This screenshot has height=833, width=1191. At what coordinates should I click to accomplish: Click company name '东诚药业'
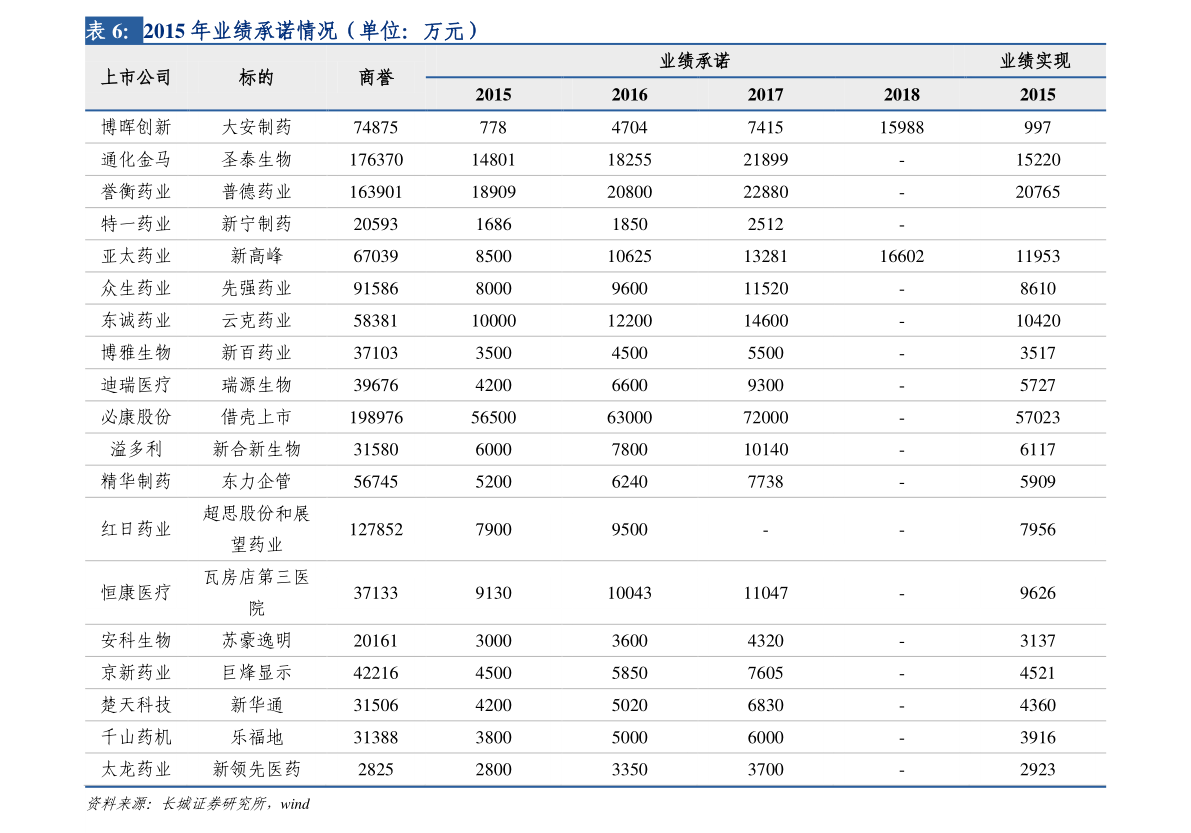pos(136,320)
